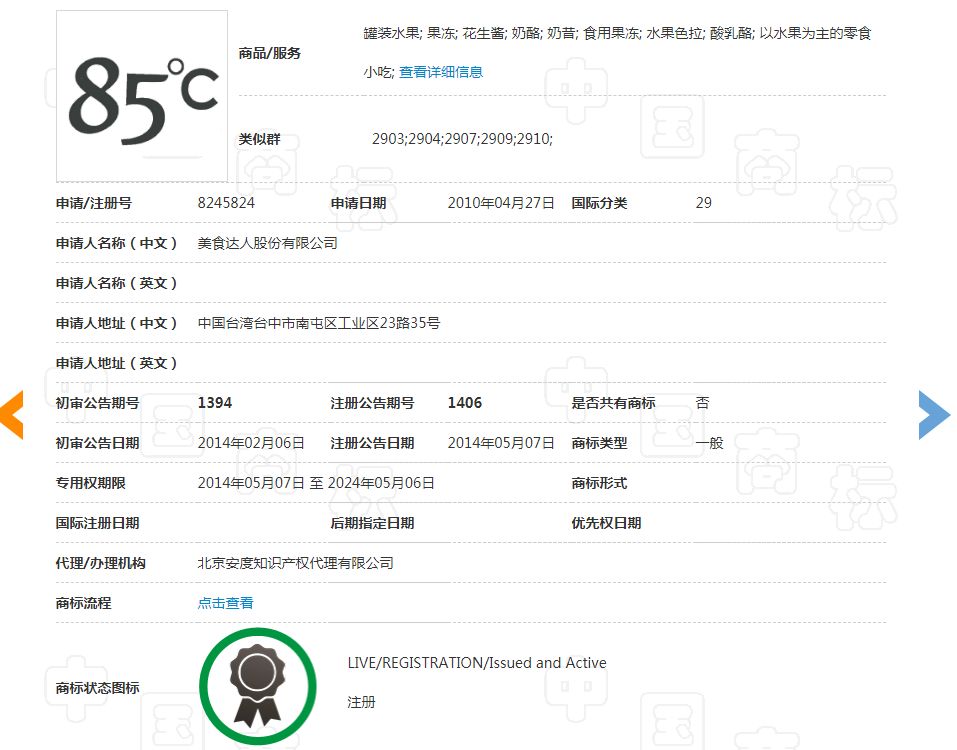Viewport: 957px width, 750px height.
Task: Click the 商标类型 label
Action: tap(599, 443)
